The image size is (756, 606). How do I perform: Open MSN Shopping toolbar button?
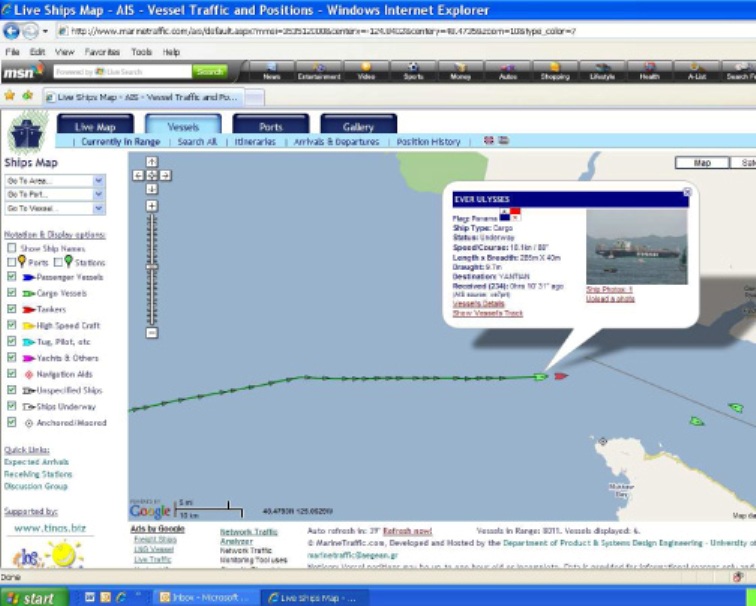[x=555, y=71]
